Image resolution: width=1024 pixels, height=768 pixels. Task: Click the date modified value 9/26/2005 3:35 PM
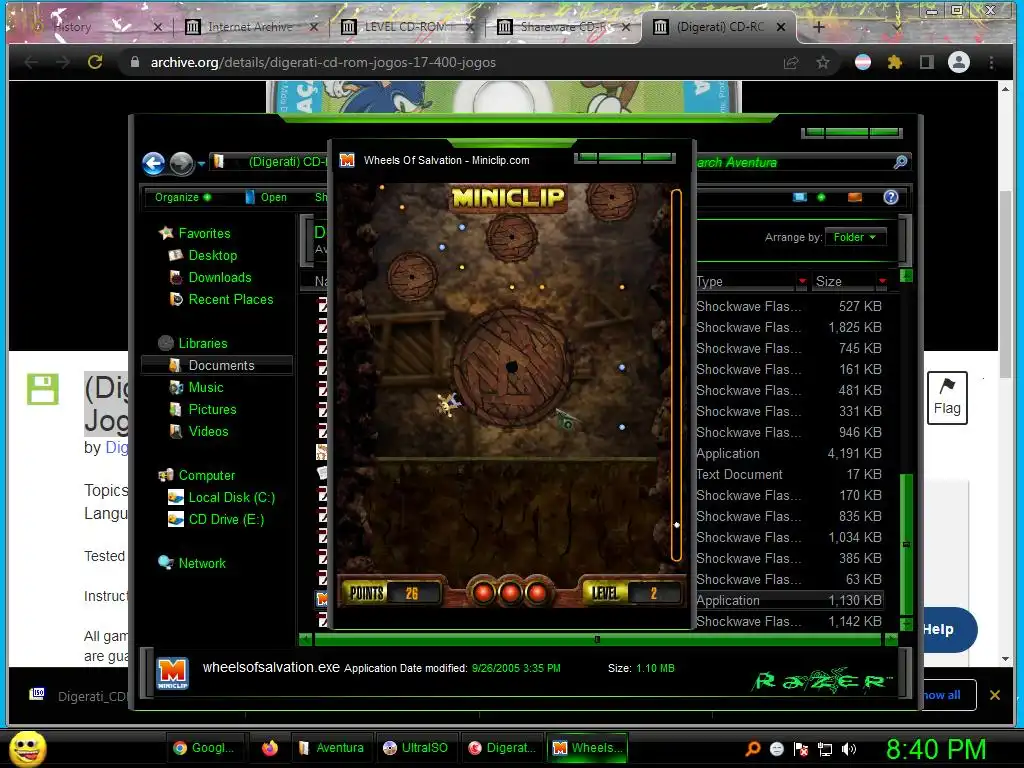[516, 668]
